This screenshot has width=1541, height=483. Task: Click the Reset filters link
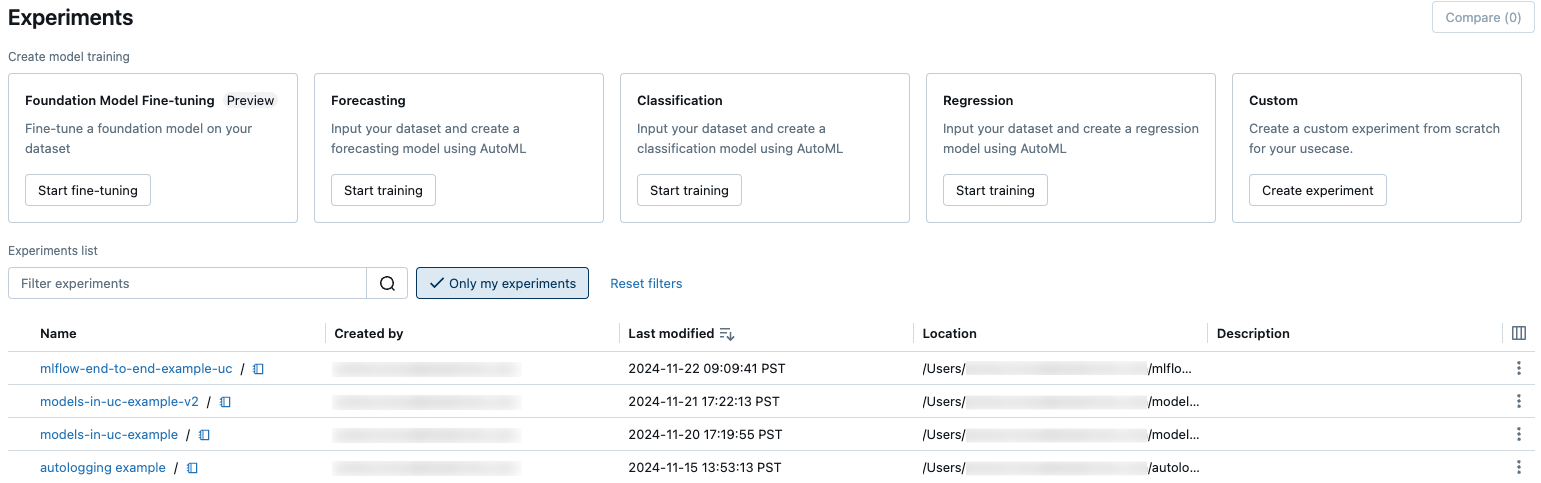point(646,283)
